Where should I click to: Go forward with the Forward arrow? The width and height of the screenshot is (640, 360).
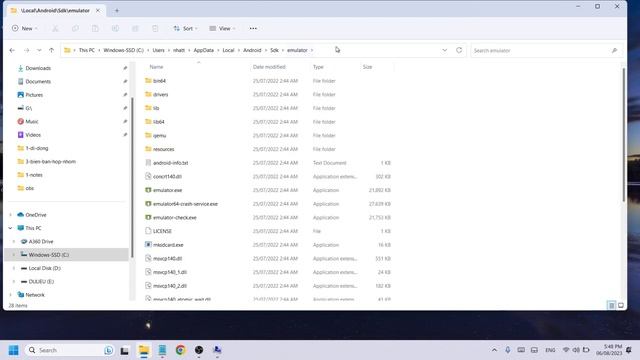coord(26,50)
